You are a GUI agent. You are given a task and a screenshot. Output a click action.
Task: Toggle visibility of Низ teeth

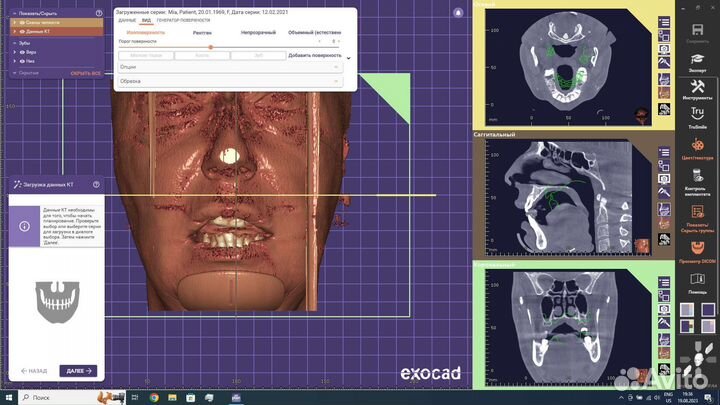coord(21,61)
